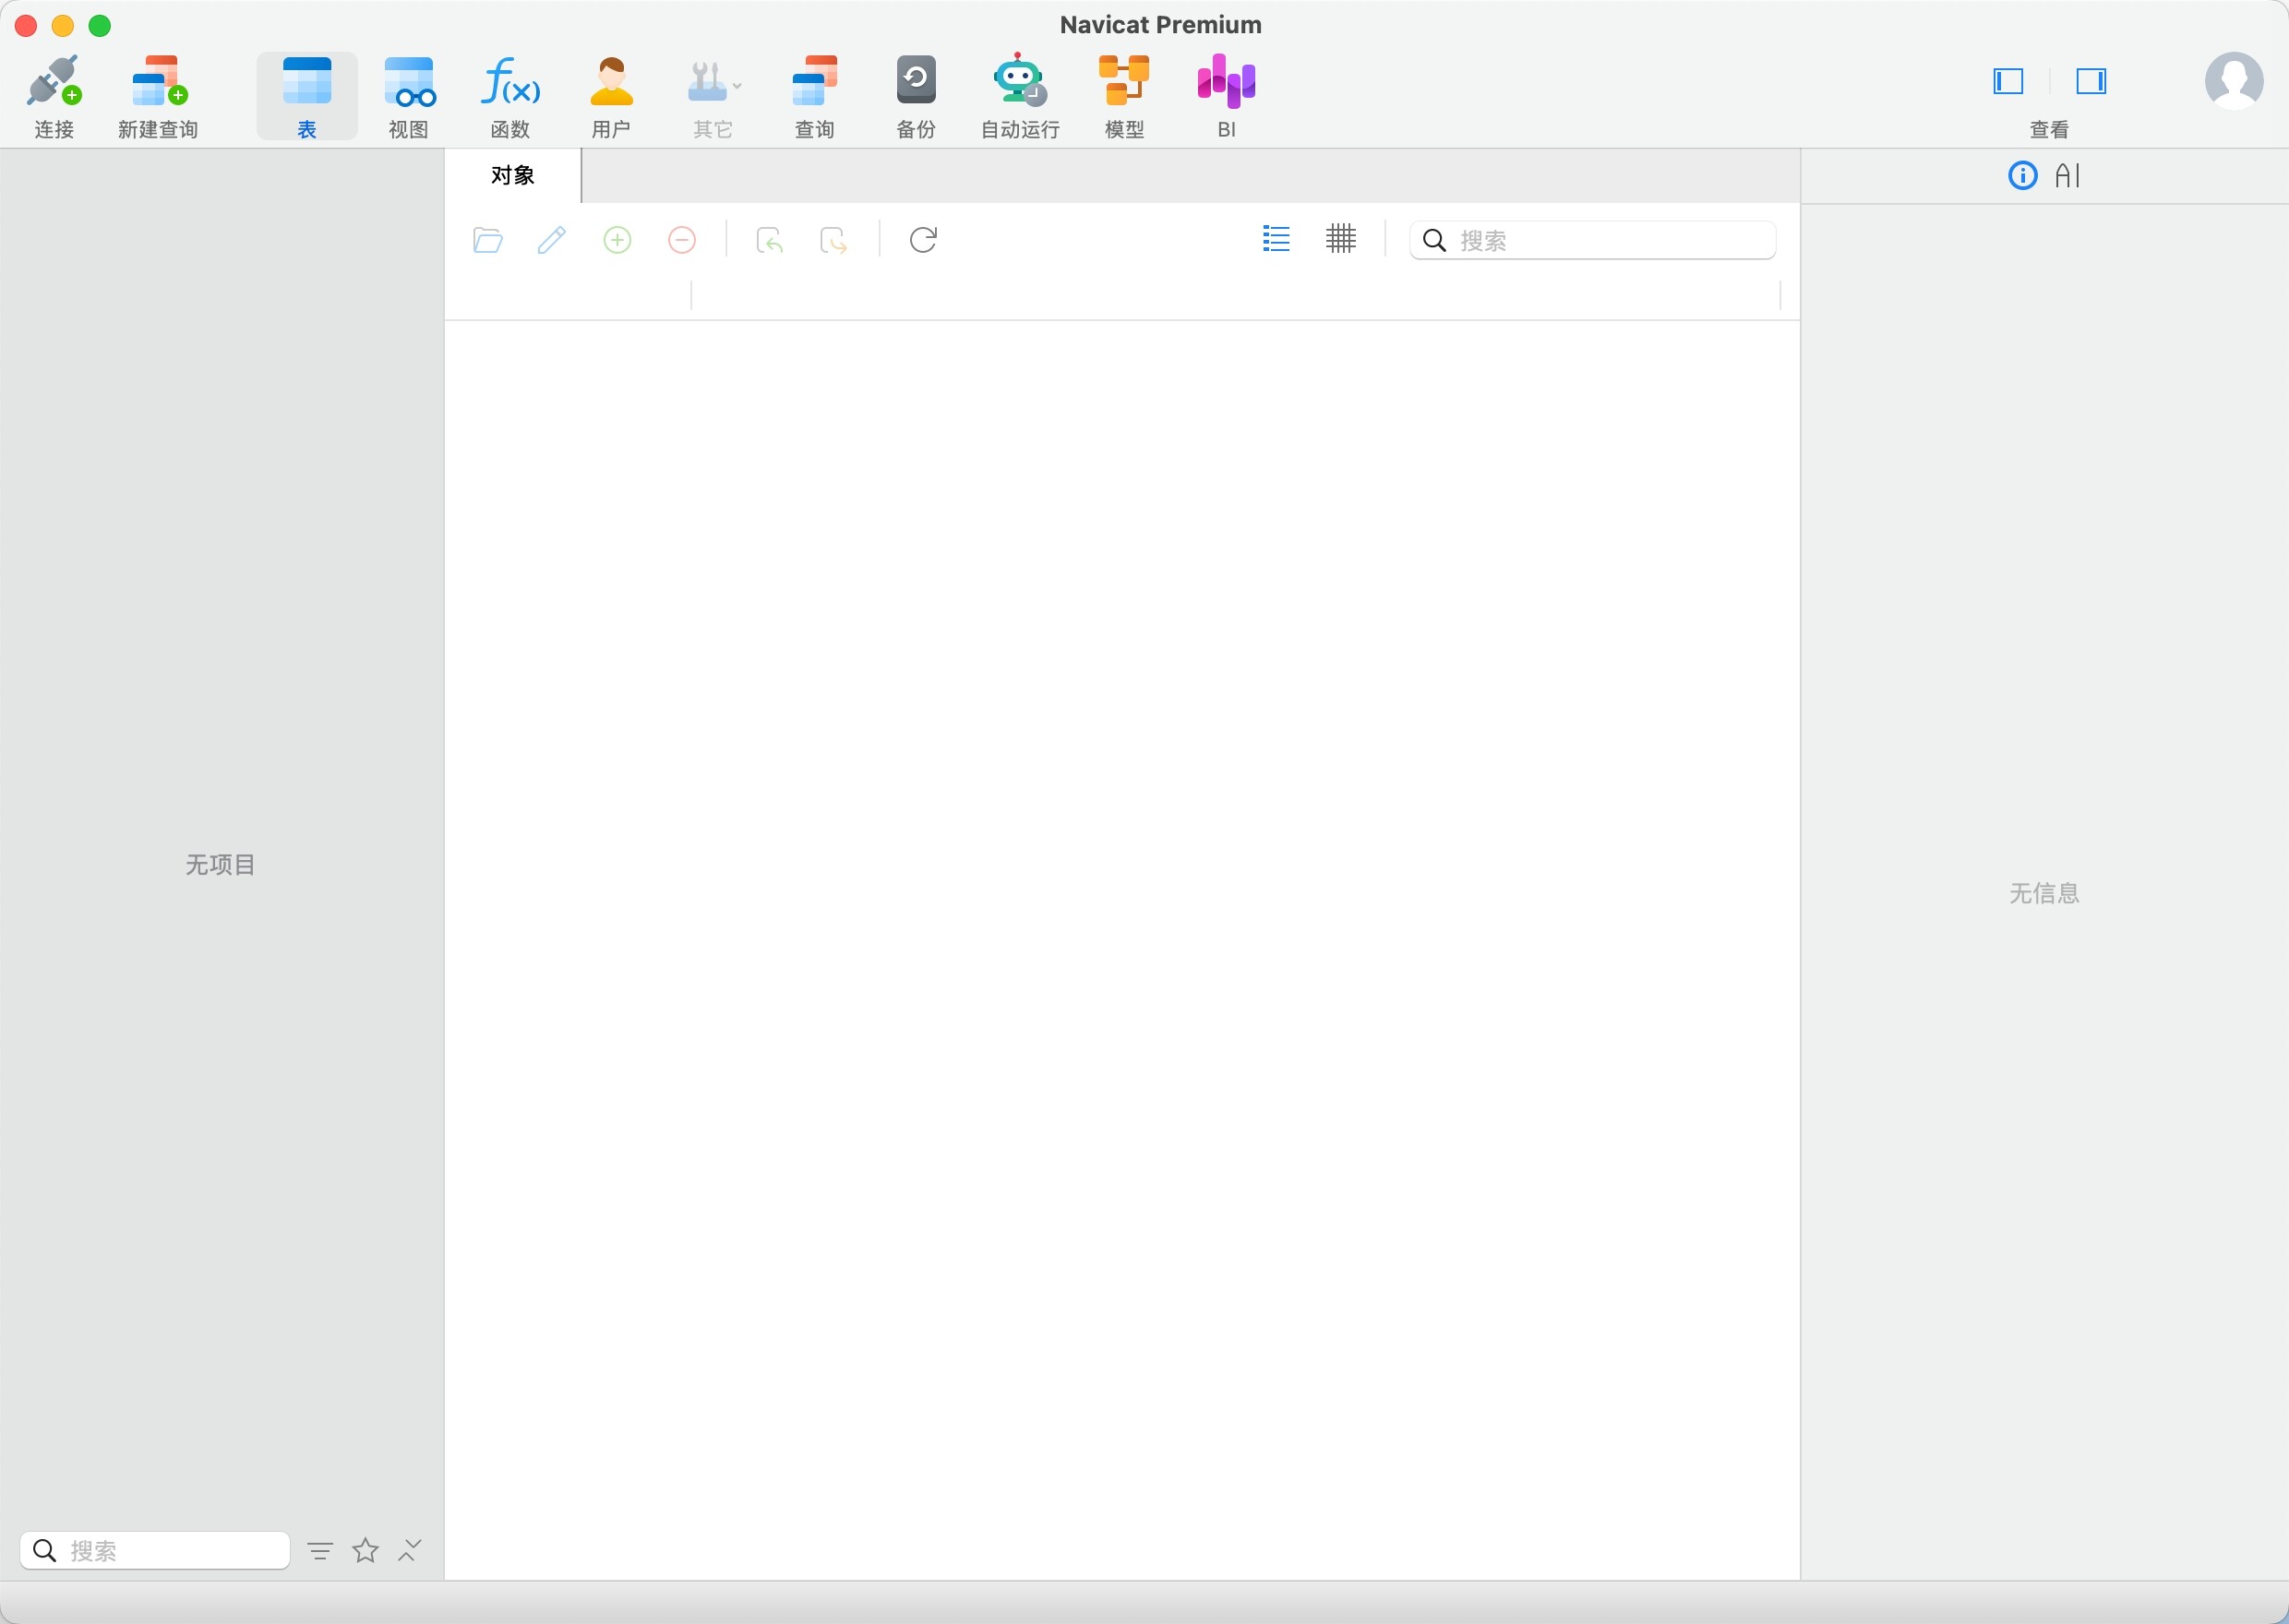Open the 连接 connection tool
Screen dimensions: 2289x1624
(x=54, y=96)
